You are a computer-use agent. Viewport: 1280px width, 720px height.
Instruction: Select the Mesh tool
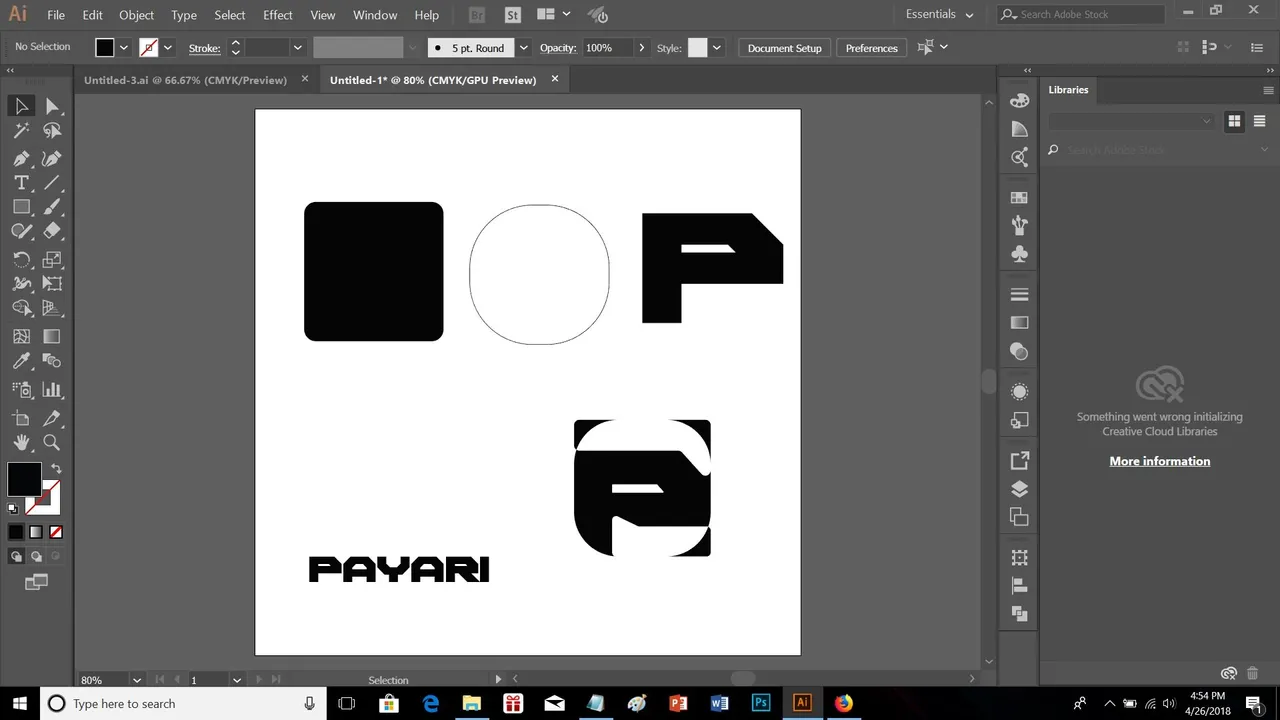pyautogui.click(x=21, y=337)
